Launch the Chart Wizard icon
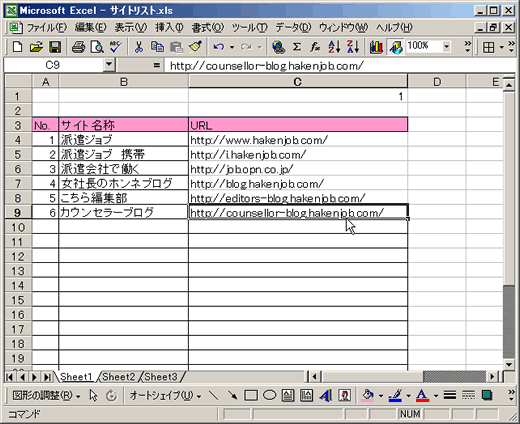The height and width of the screenshot is (424, 520). [376, 47]
